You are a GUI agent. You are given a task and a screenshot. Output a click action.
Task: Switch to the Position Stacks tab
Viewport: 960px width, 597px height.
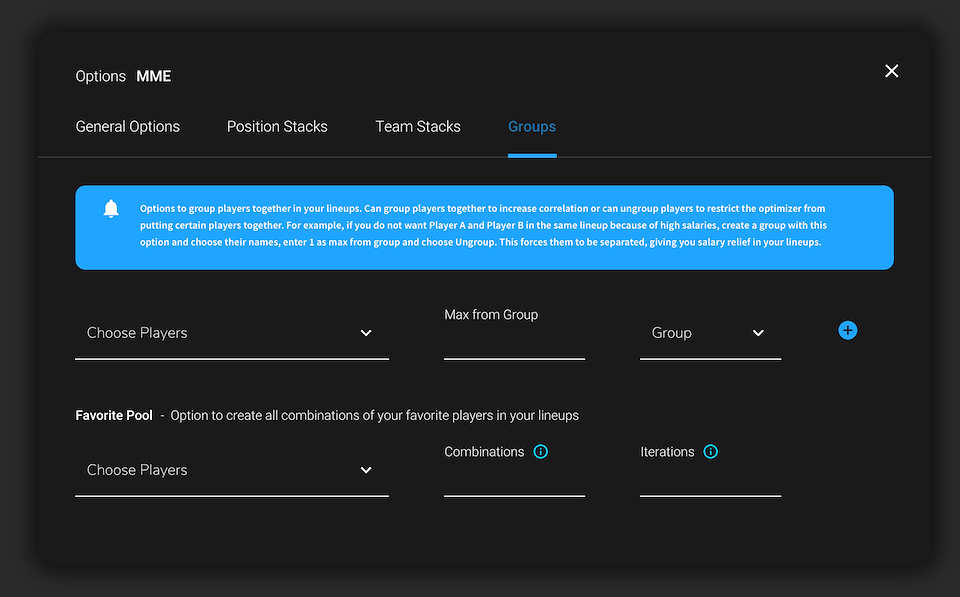point(277,127)
